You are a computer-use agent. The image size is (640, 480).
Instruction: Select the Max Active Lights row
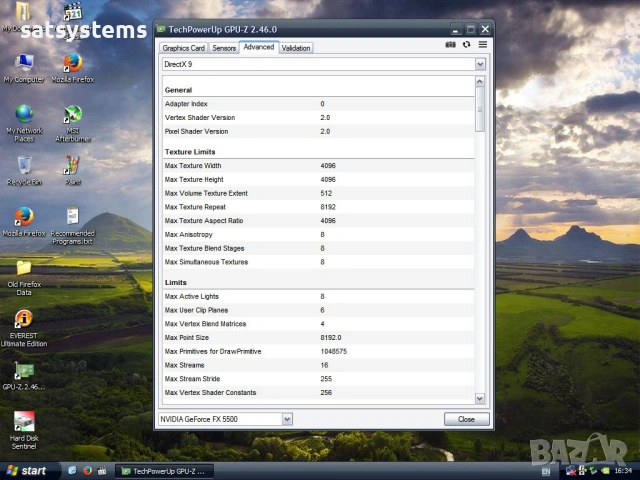(x=318, y=296)
